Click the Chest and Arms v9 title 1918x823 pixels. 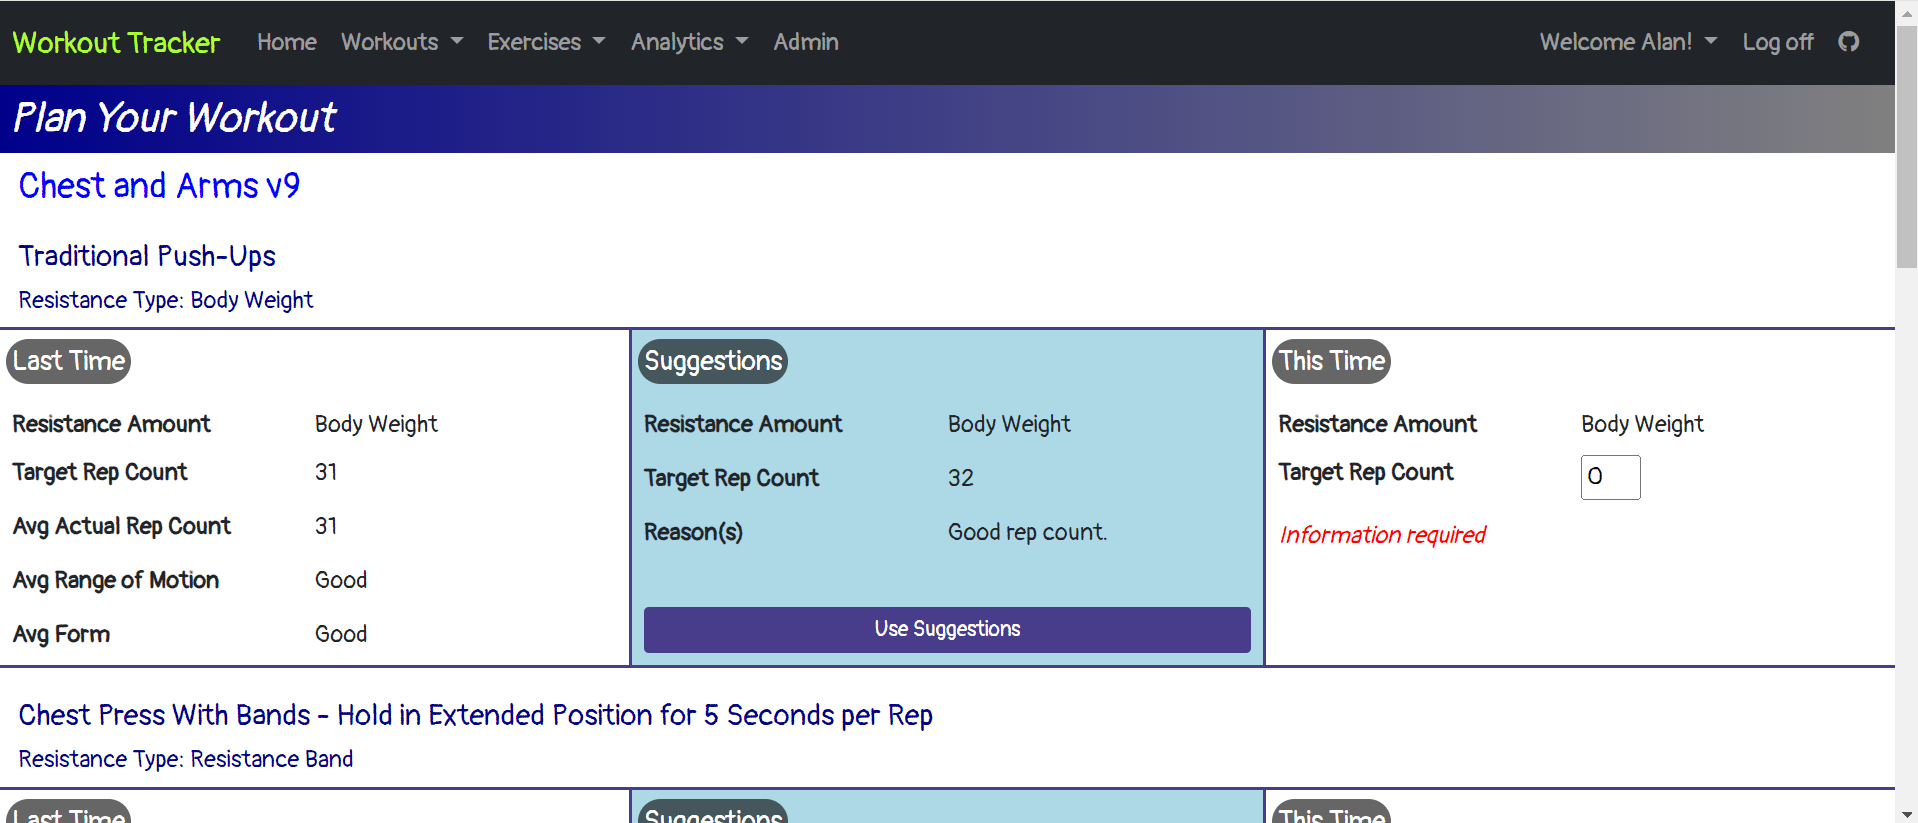(159, 186)
